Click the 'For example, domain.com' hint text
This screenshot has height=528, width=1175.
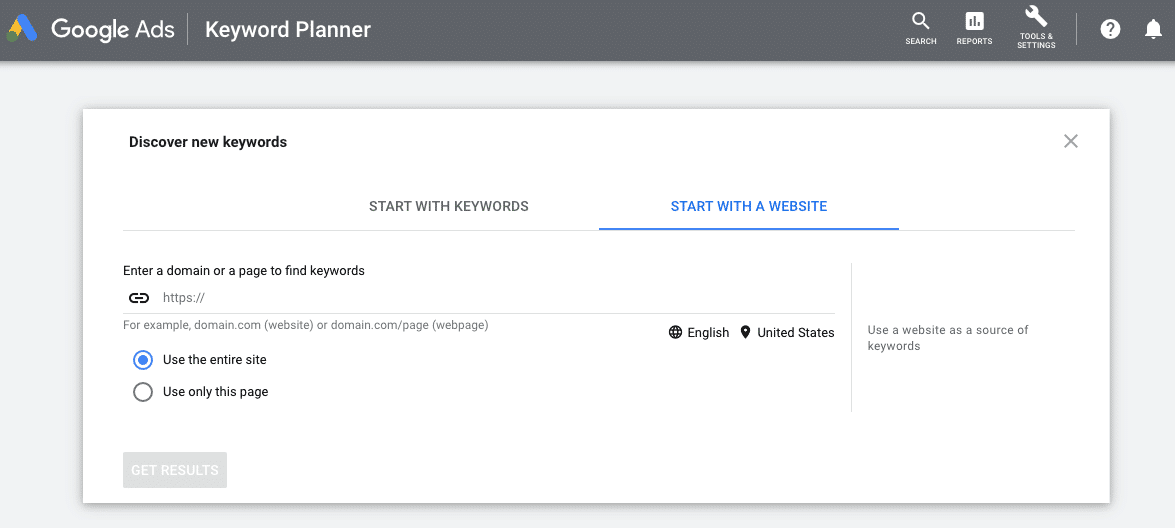coord(306,326)
